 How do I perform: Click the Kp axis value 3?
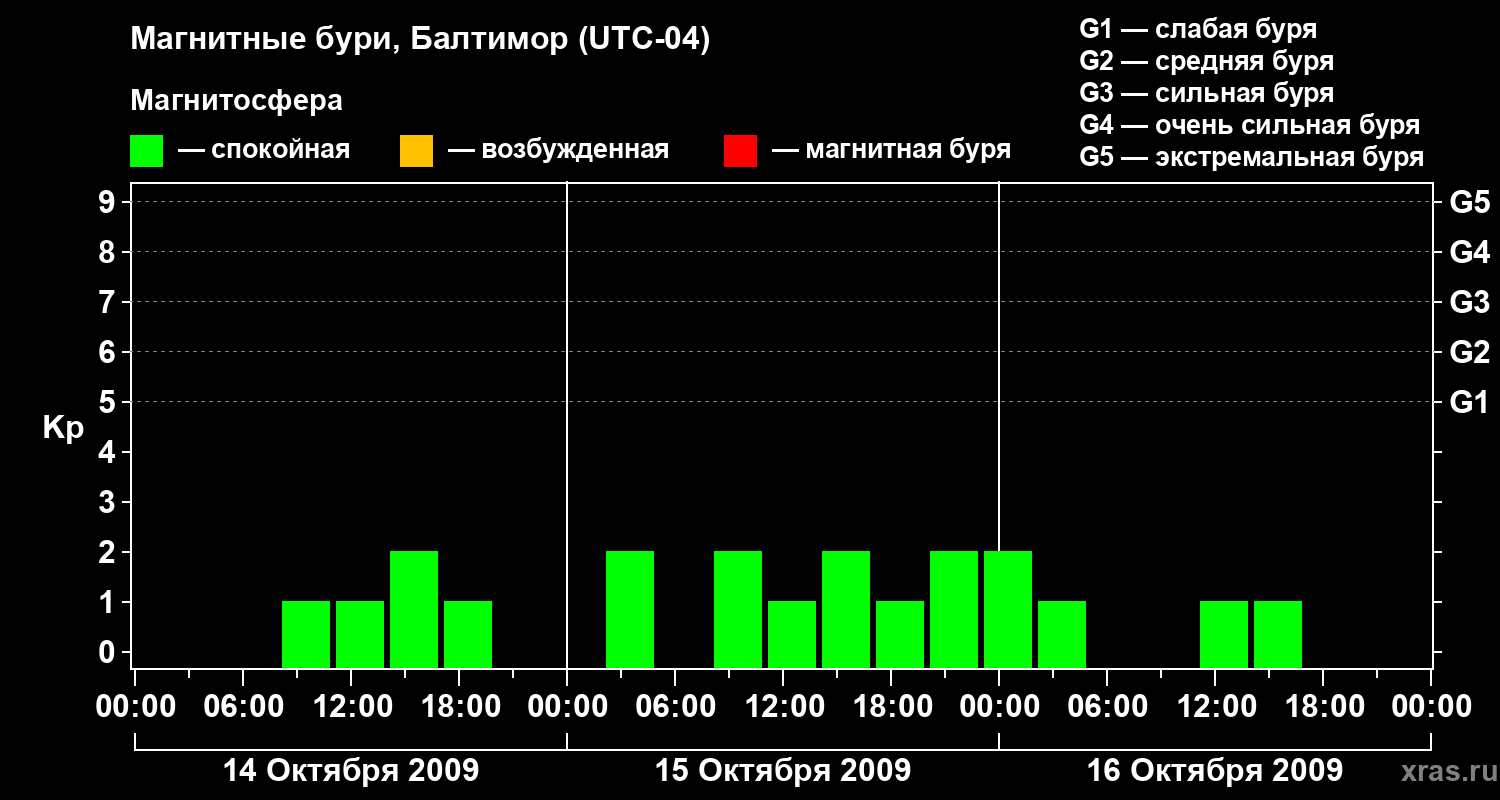(109, 502)
